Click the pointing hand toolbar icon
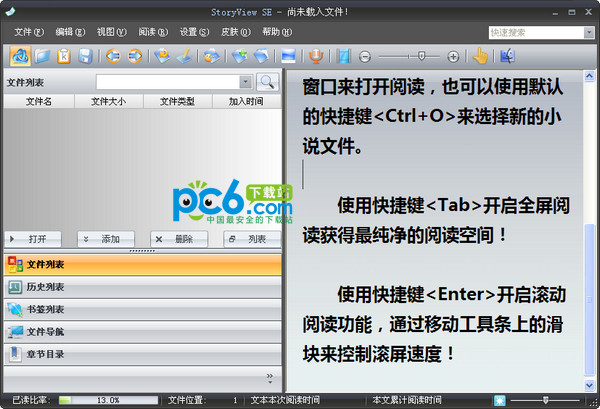 click(480, 56)
